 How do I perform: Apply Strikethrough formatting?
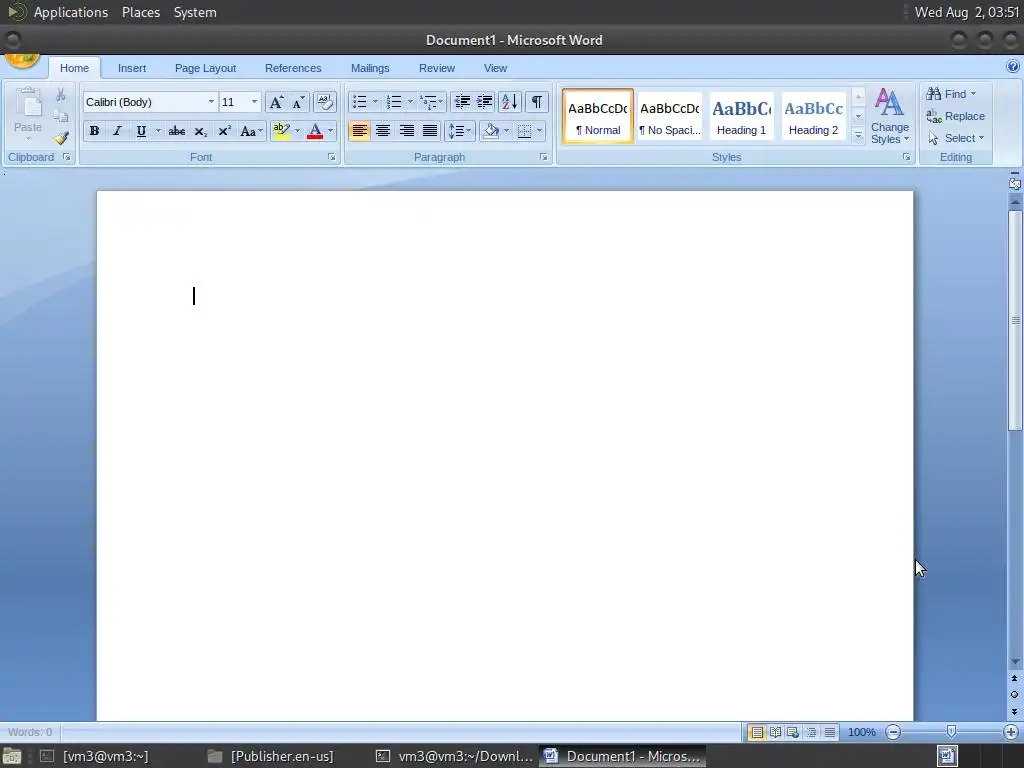[x=176, y=131]
